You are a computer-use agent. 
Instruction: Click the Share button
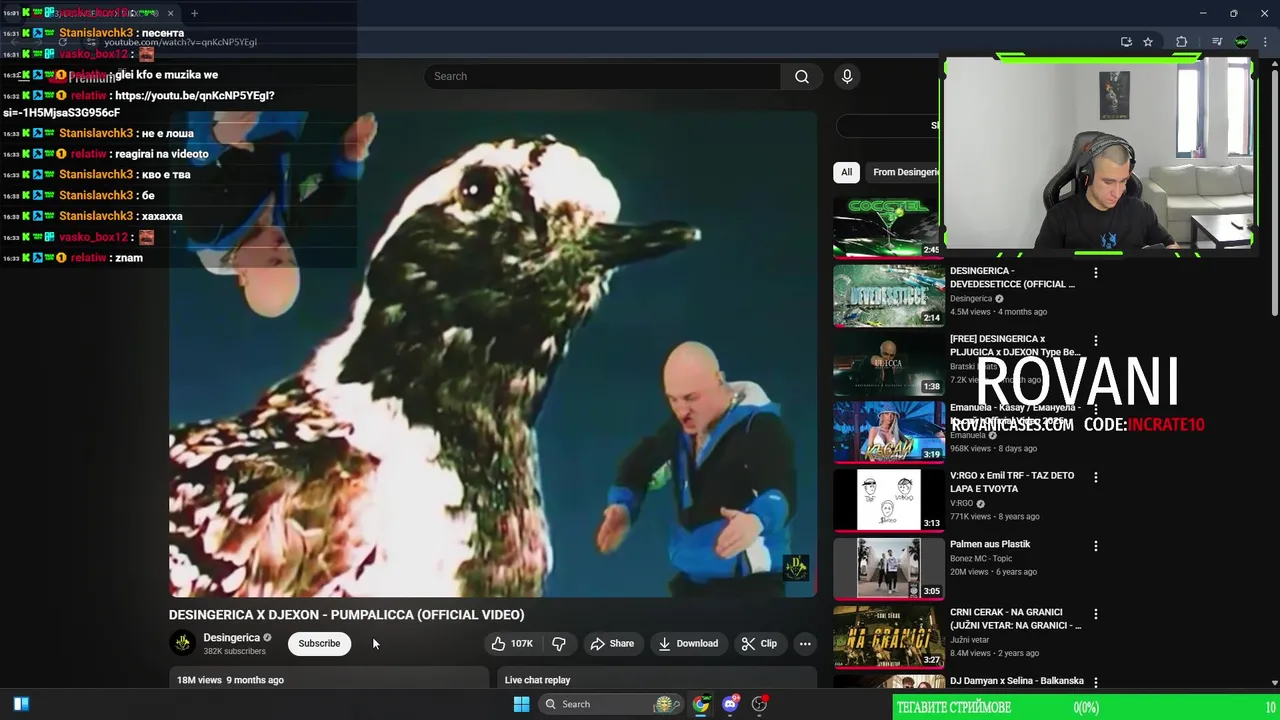click(x=612, y=643)
